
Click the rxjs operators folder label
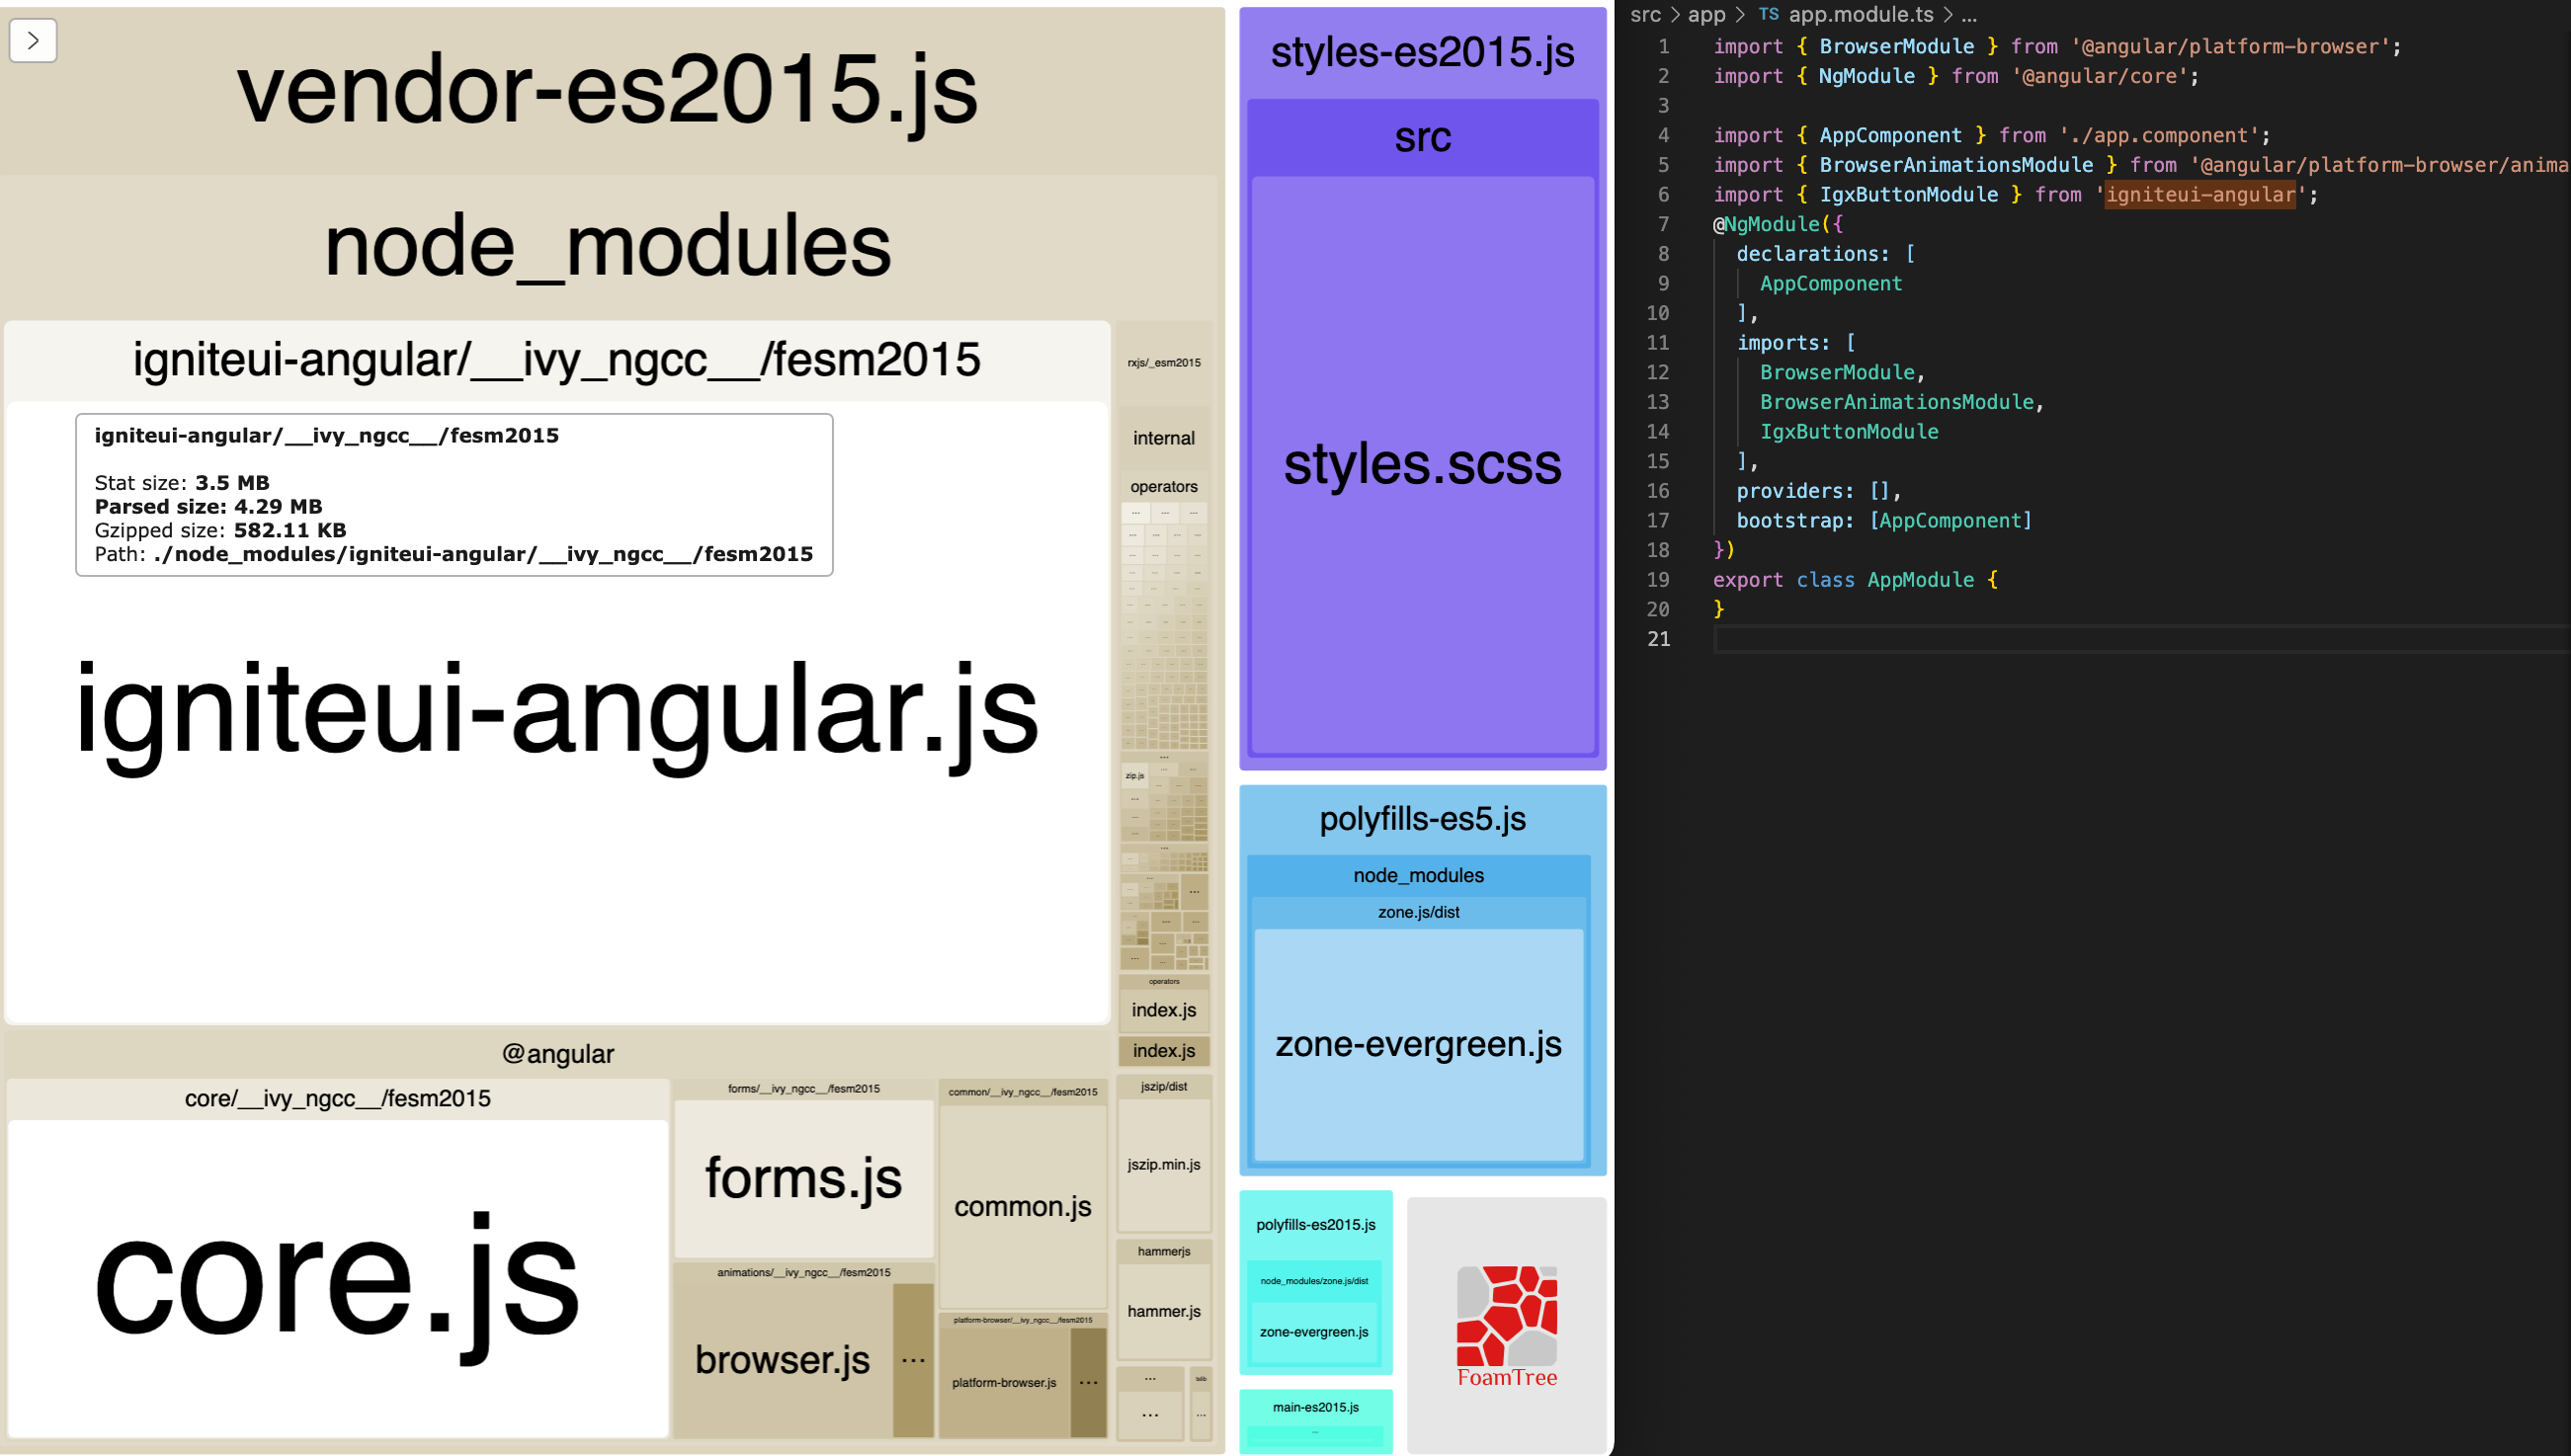[x=1164, y=487]
